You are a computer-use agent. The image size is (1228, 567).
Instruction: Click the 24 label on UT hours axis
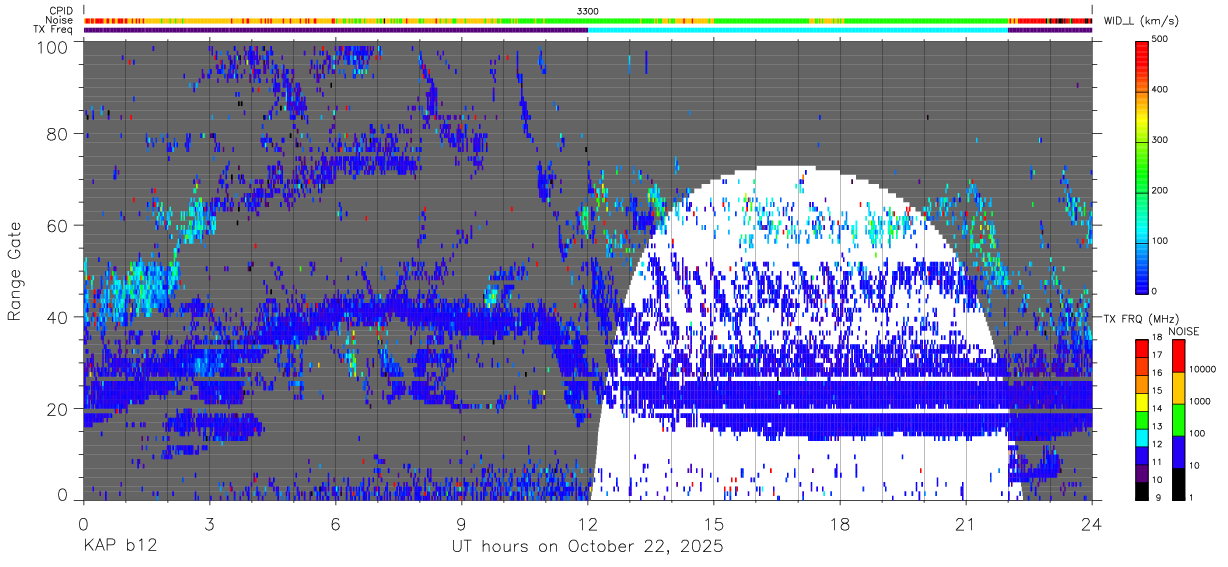tap(1091, 524)
